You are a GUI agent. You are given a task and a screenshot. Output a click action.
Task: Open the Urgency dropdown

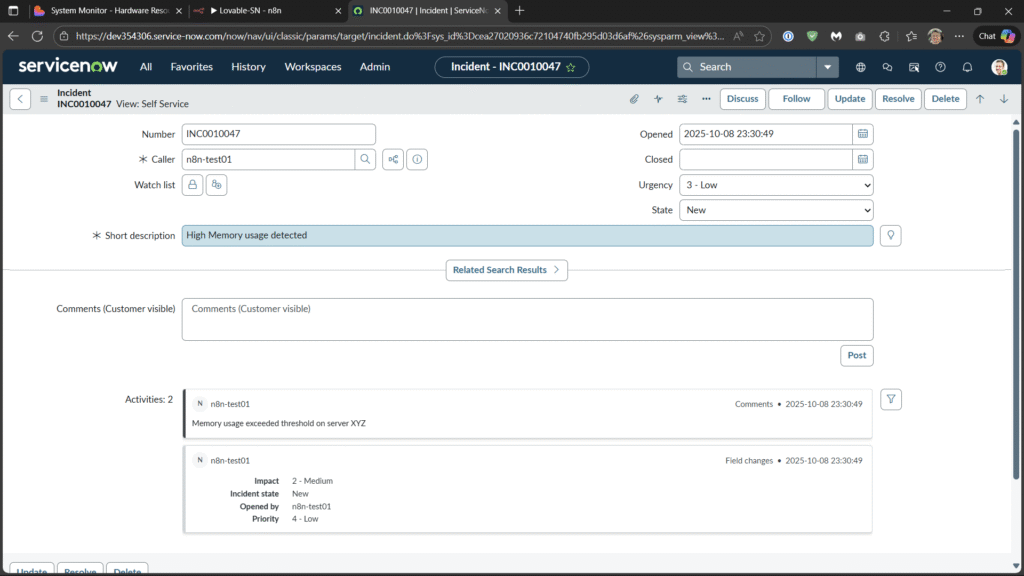click(x=775, y=185)
